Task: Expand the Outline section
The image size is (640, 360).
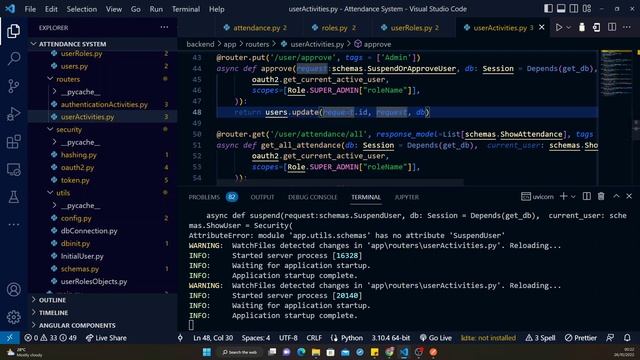Action: pos(102,300)
